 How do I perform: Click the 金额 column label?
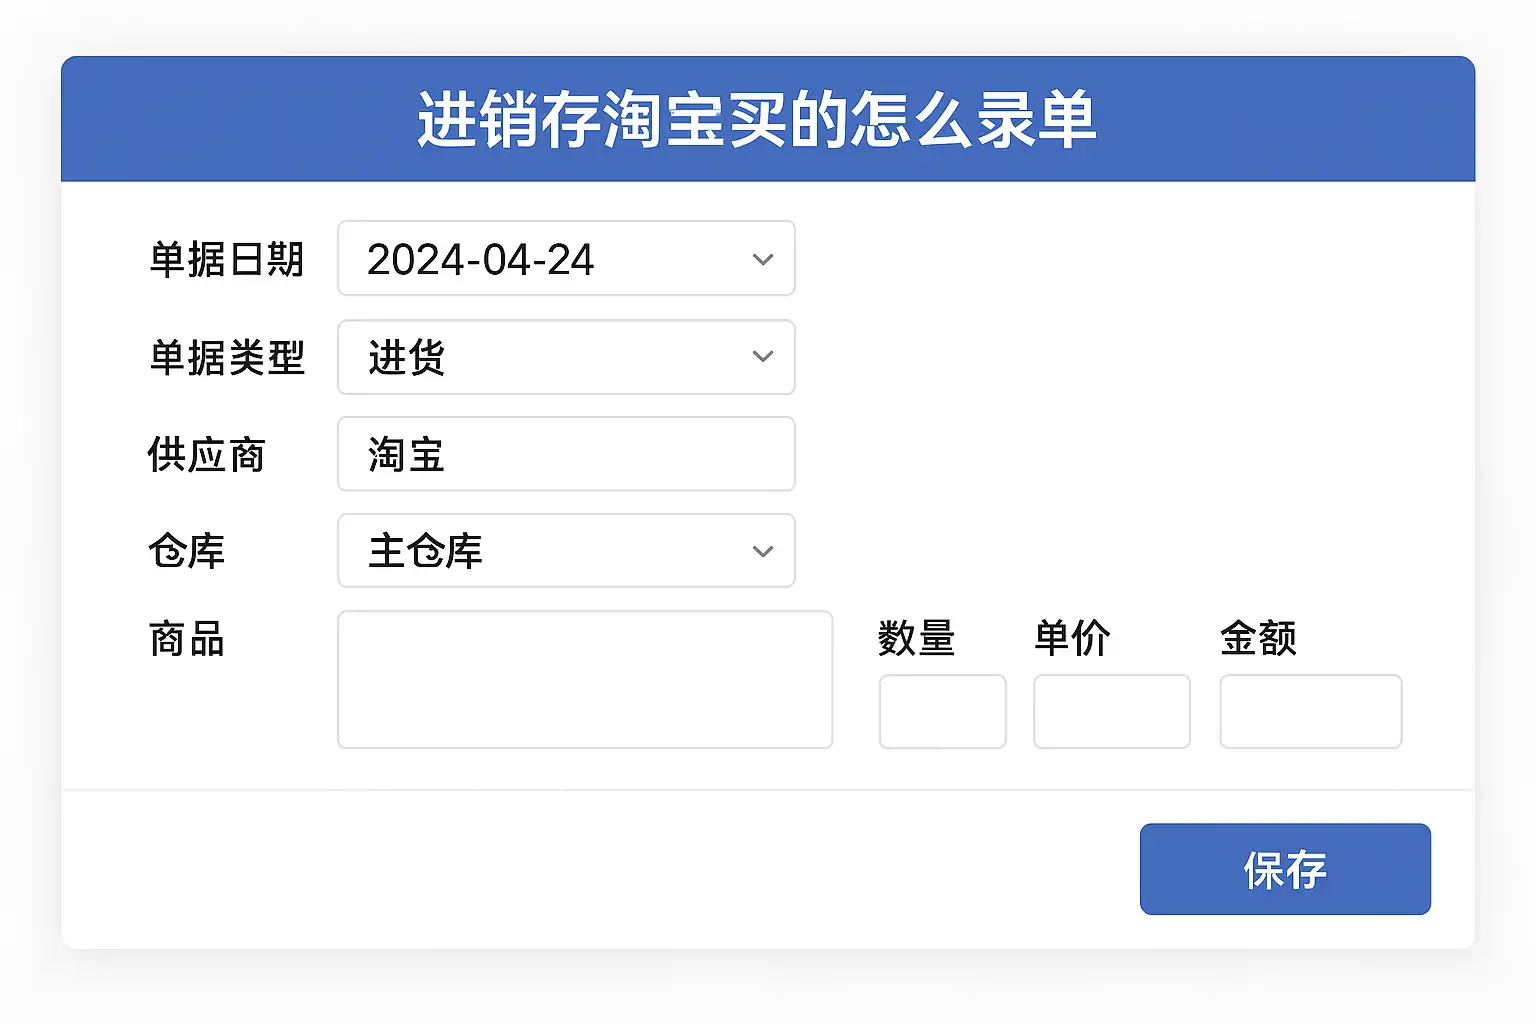(1258, 638)
